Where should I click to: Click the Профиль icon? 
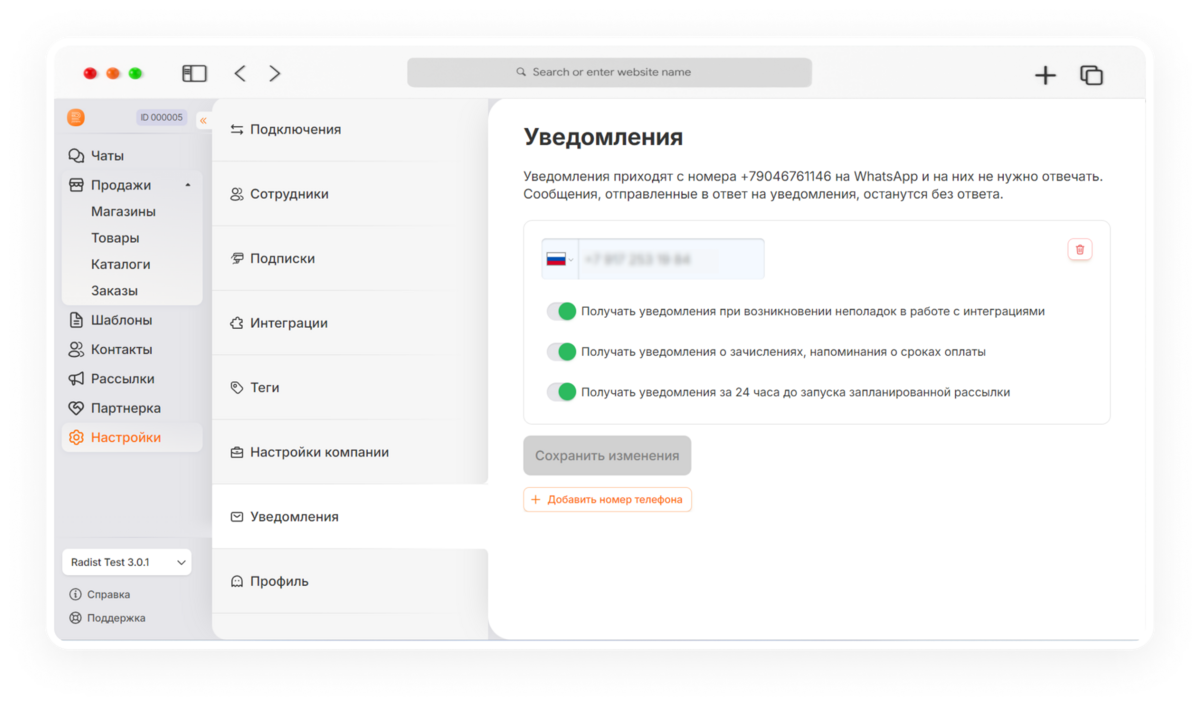tap(237, 581)
